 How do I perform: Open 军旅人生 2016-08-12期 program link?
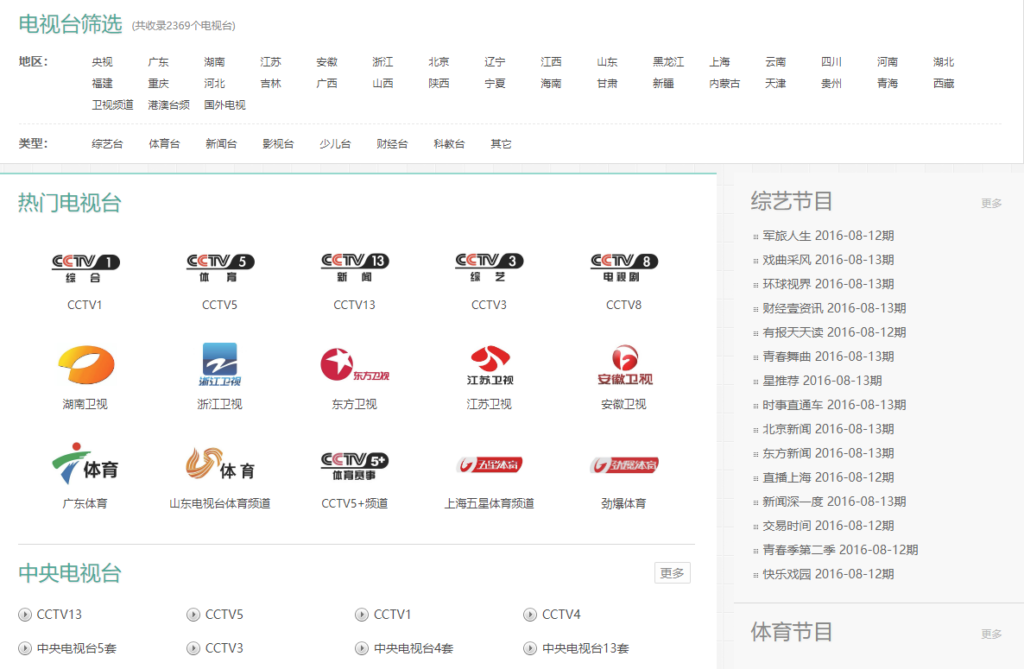(x=828, y=236)
